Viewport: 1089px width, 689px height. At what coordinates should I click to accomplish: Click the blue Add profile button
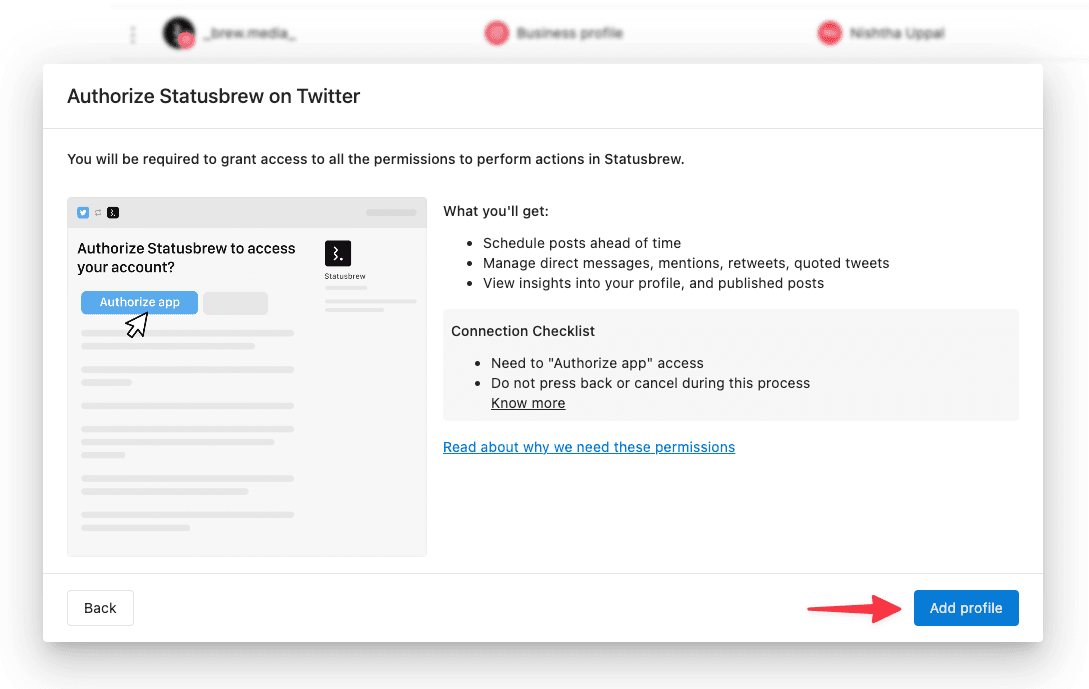click(965, 608)
